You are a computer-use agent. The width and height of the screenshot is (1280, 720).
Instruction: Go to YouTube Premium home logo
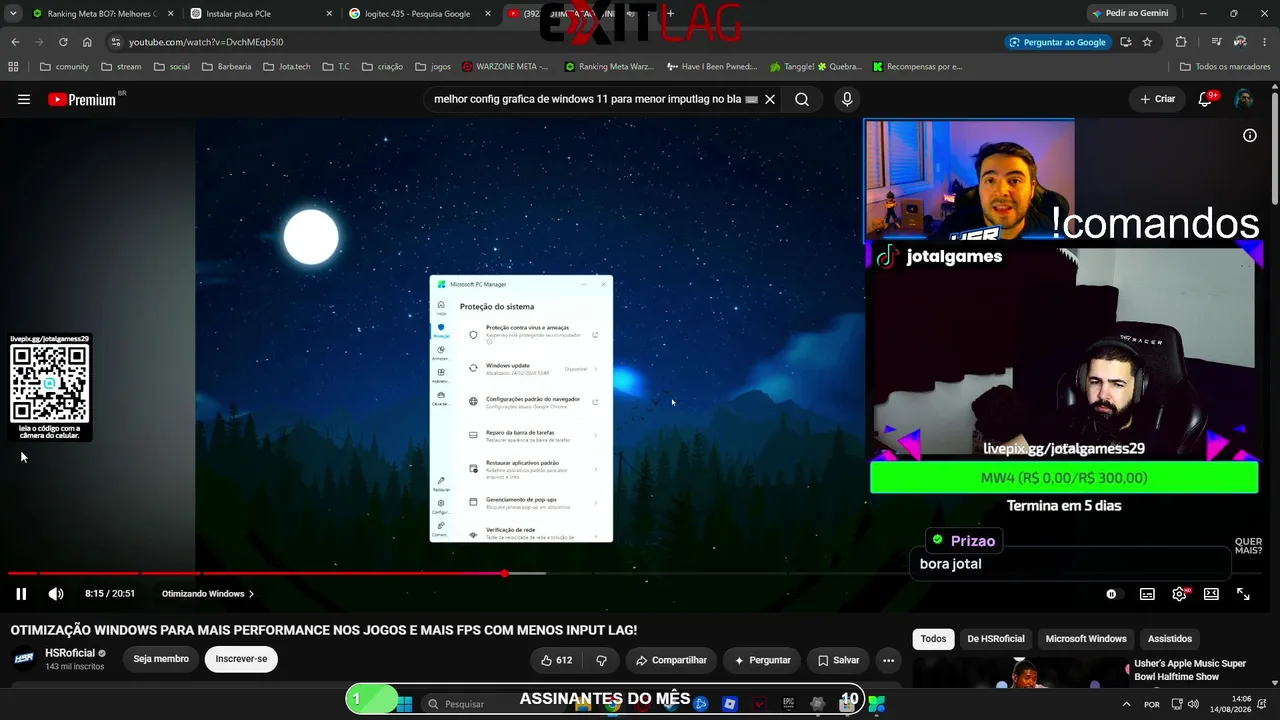click(83, 99)
